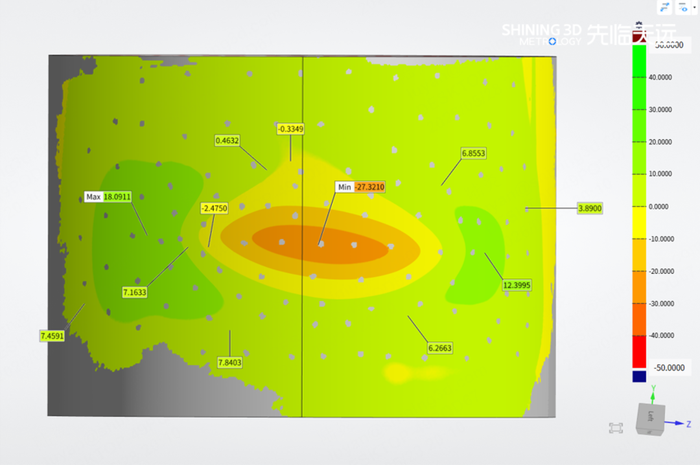Click the 30.0000 scale tick label
This screenshot has width=700, height=465.
pyautogui.click(x=660, y=110)
